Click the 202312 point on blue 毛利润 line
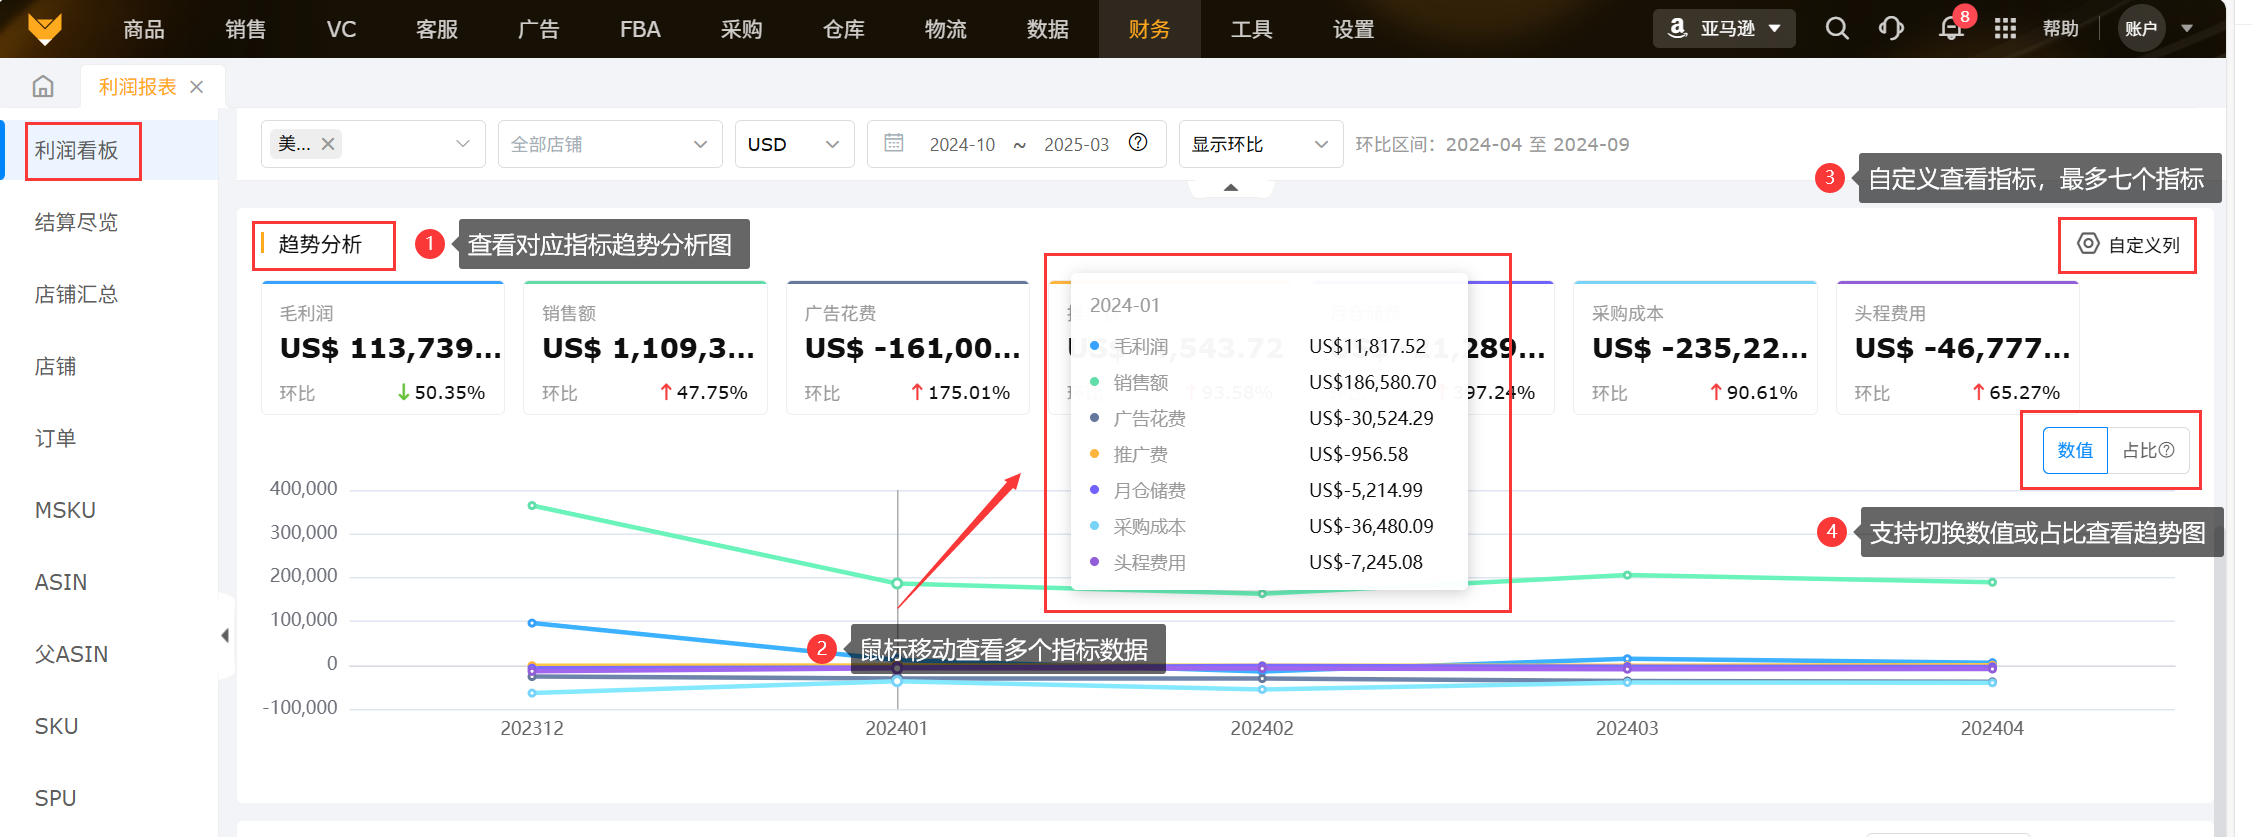The width and height of the screenshot is (2252, 837). click(x=532, y=623)
